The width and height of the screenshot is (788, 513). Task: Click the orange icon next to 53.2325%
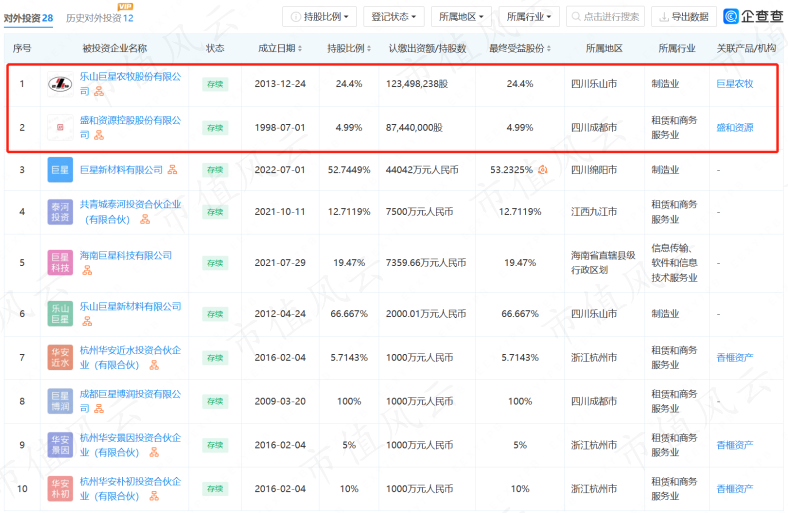[x=543, y=170]
